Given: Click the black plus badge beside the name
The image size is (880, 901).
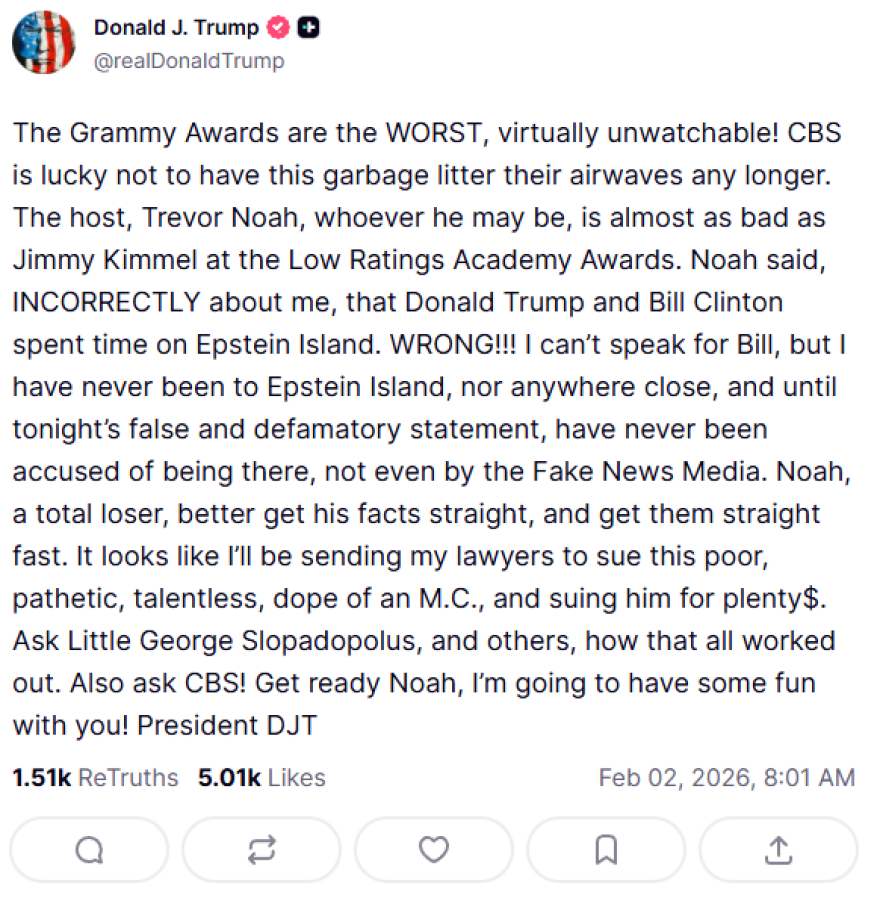Looking at the screenshot, I should (309, 29).
